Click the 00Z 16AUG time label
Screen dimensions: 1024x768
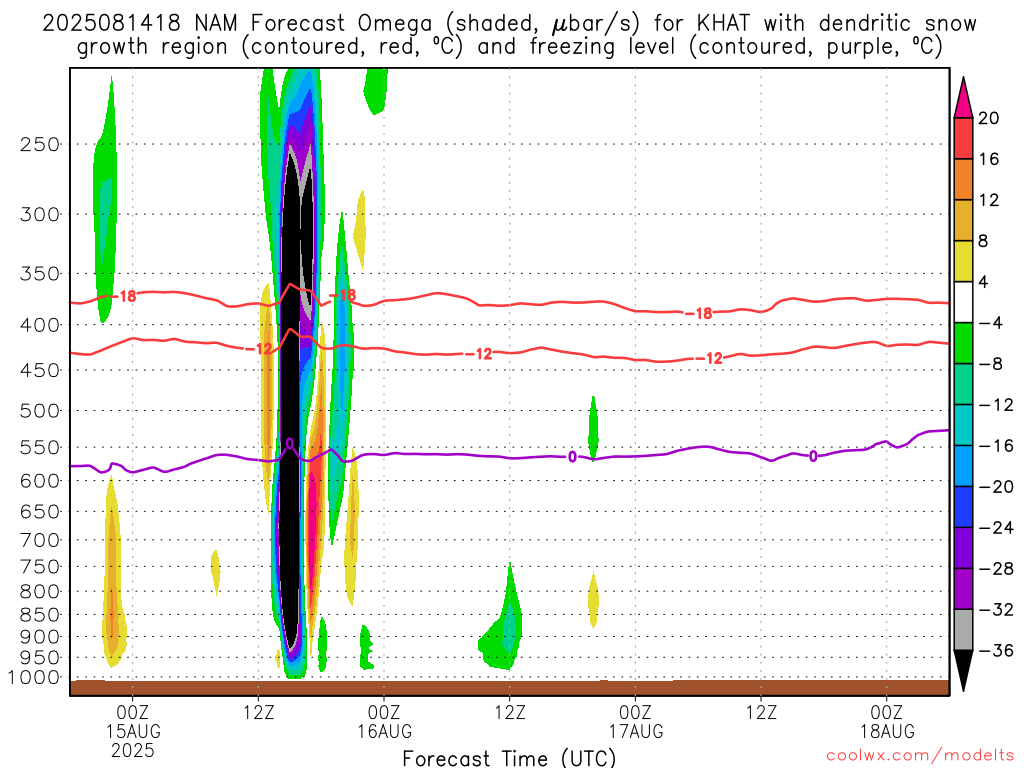(x=384, y=721)
